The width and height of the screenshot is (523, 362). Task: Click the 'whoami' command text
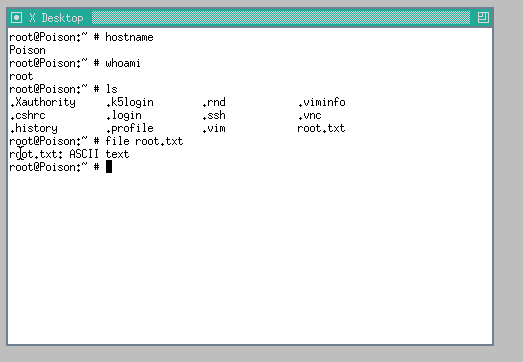tap(123, 63)
